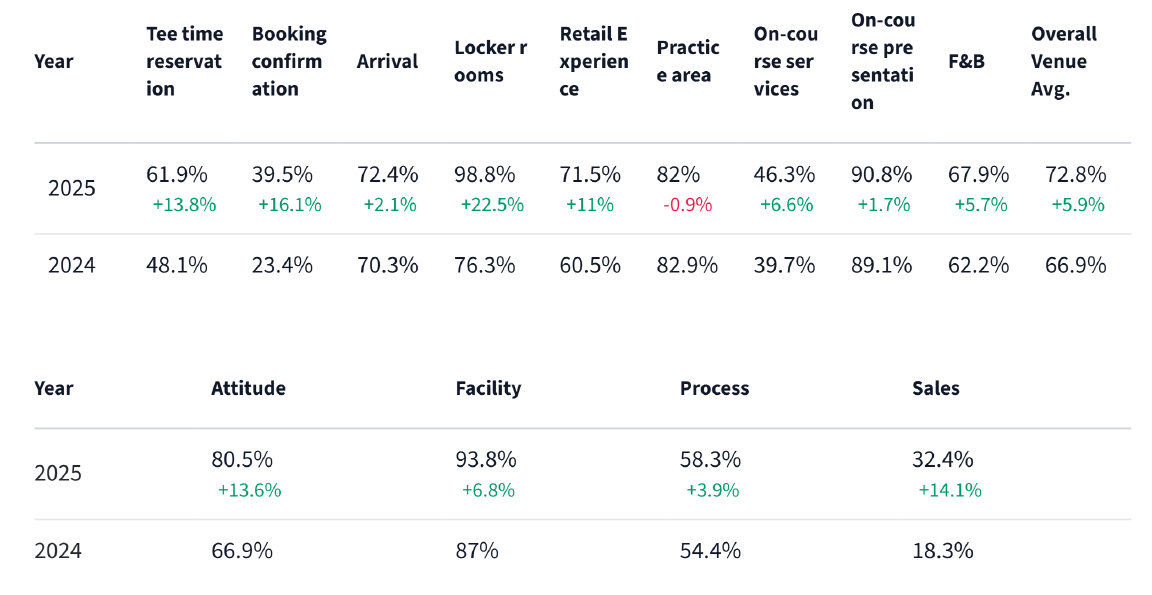The image size is (1152, 595).
Task: Click the Overall Venue Avg. column header
Action: (1065, 61)
